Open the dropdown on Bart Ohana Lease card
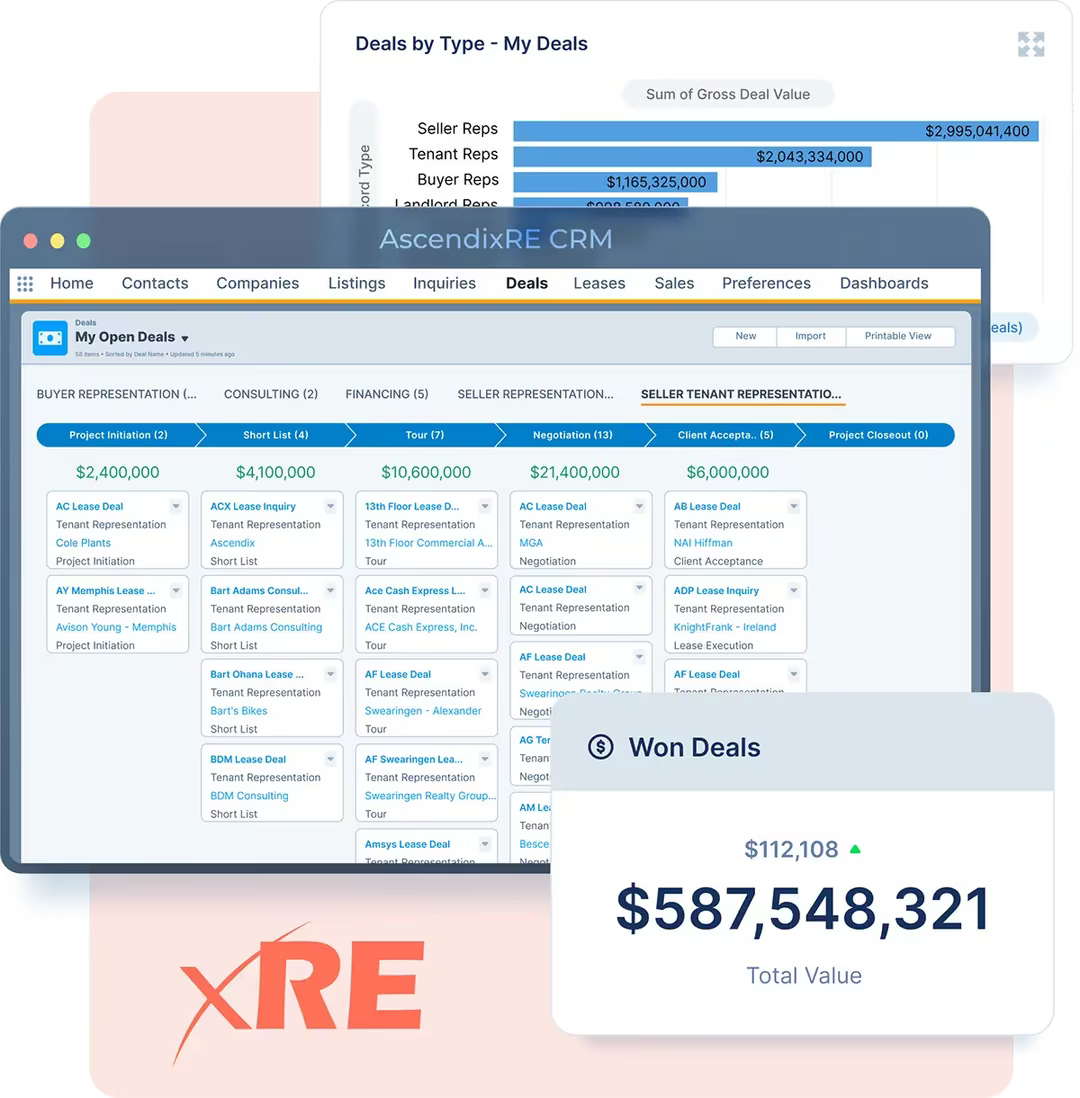The height and width of the screenshot is (1098, 1080). (x=331, y=674)
